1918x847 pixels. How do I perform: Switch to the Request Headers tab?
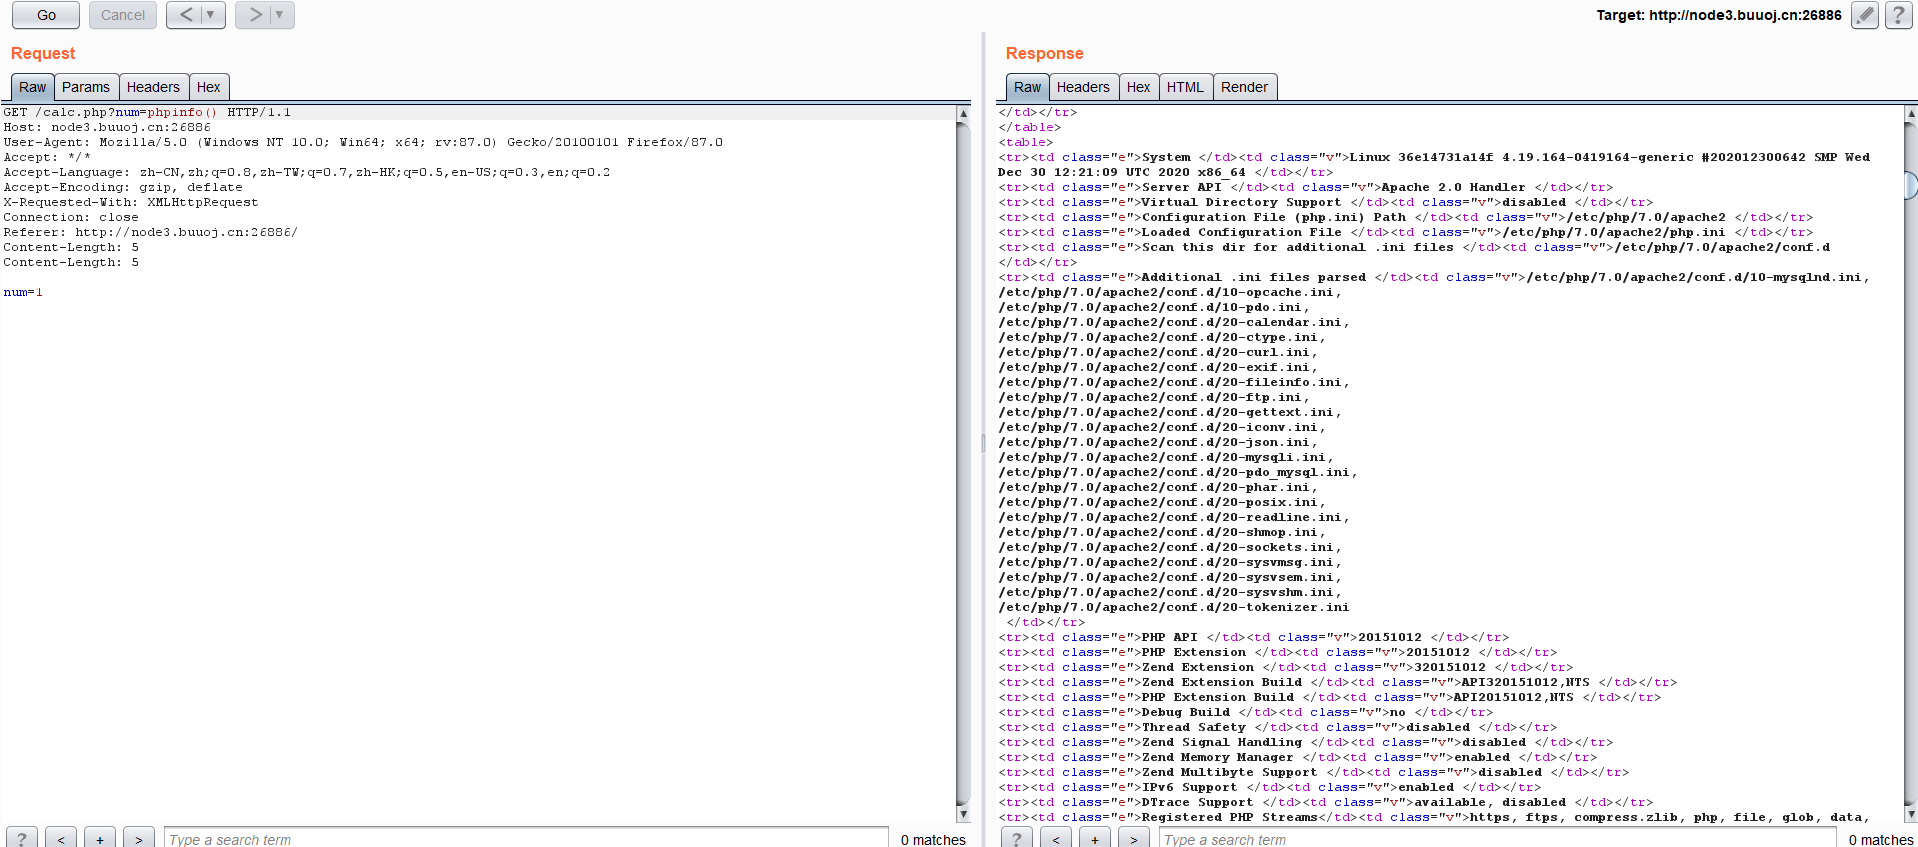click(x=153, y=87)
